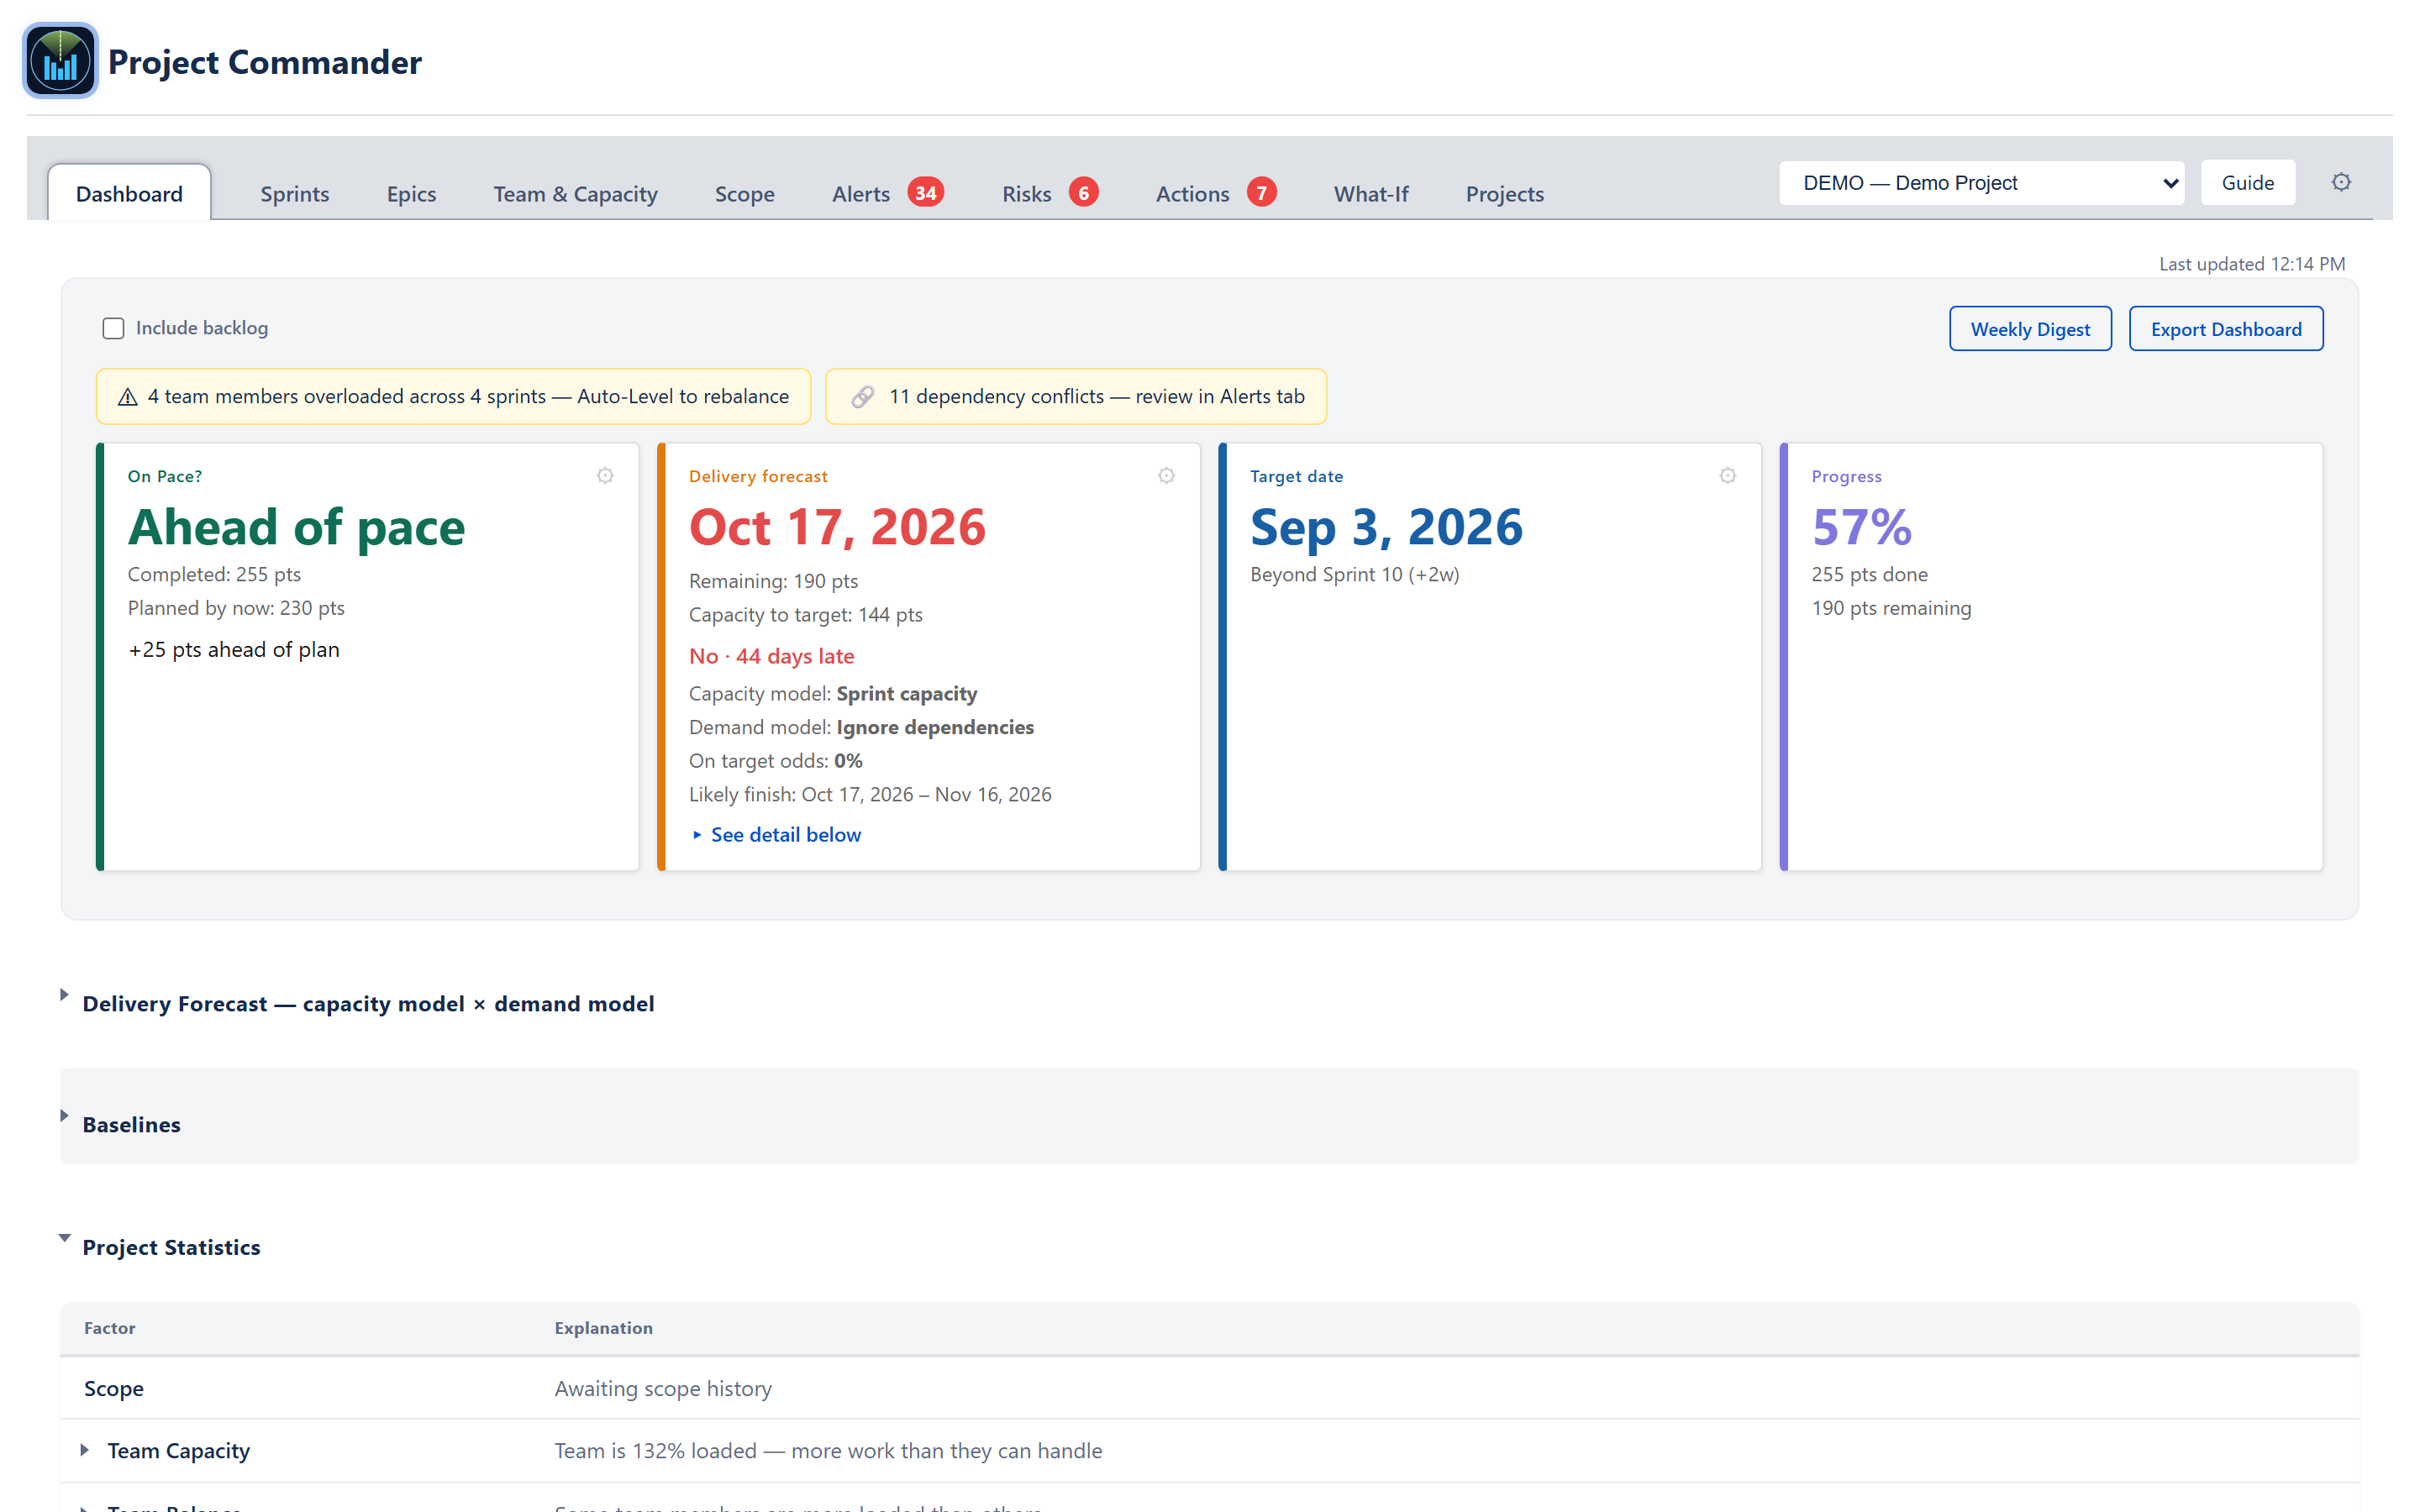
Task: Click the Awaiting scope history cell
Action: point(663,1388)
